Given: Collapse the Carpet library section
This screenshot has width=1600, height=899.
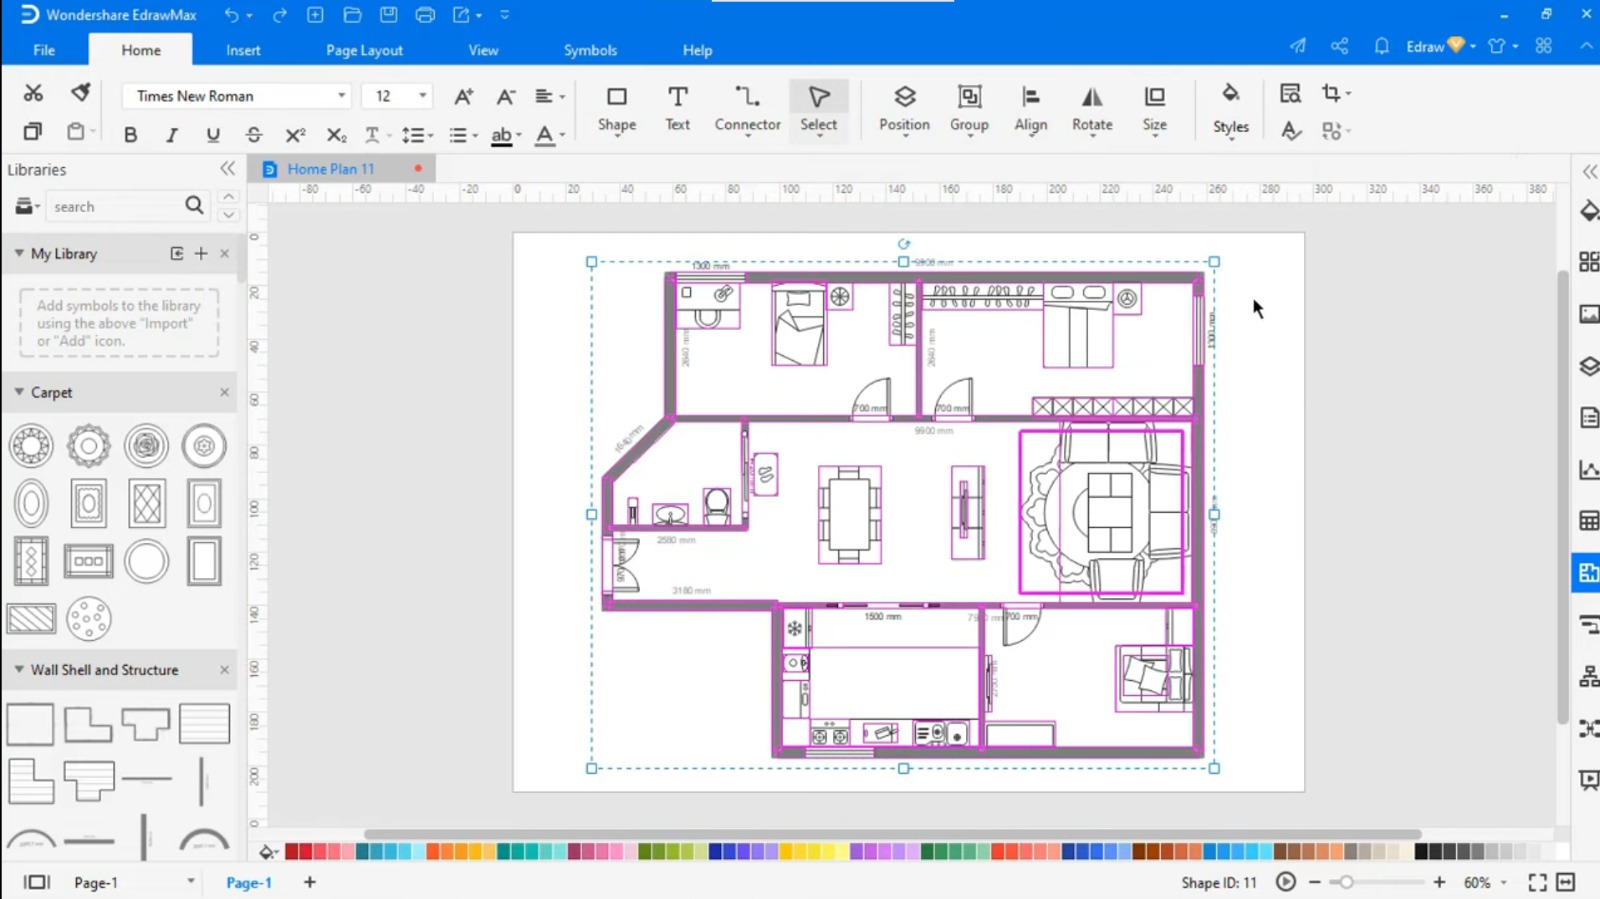Looking at the screenshot, I should tap(19, 392).
